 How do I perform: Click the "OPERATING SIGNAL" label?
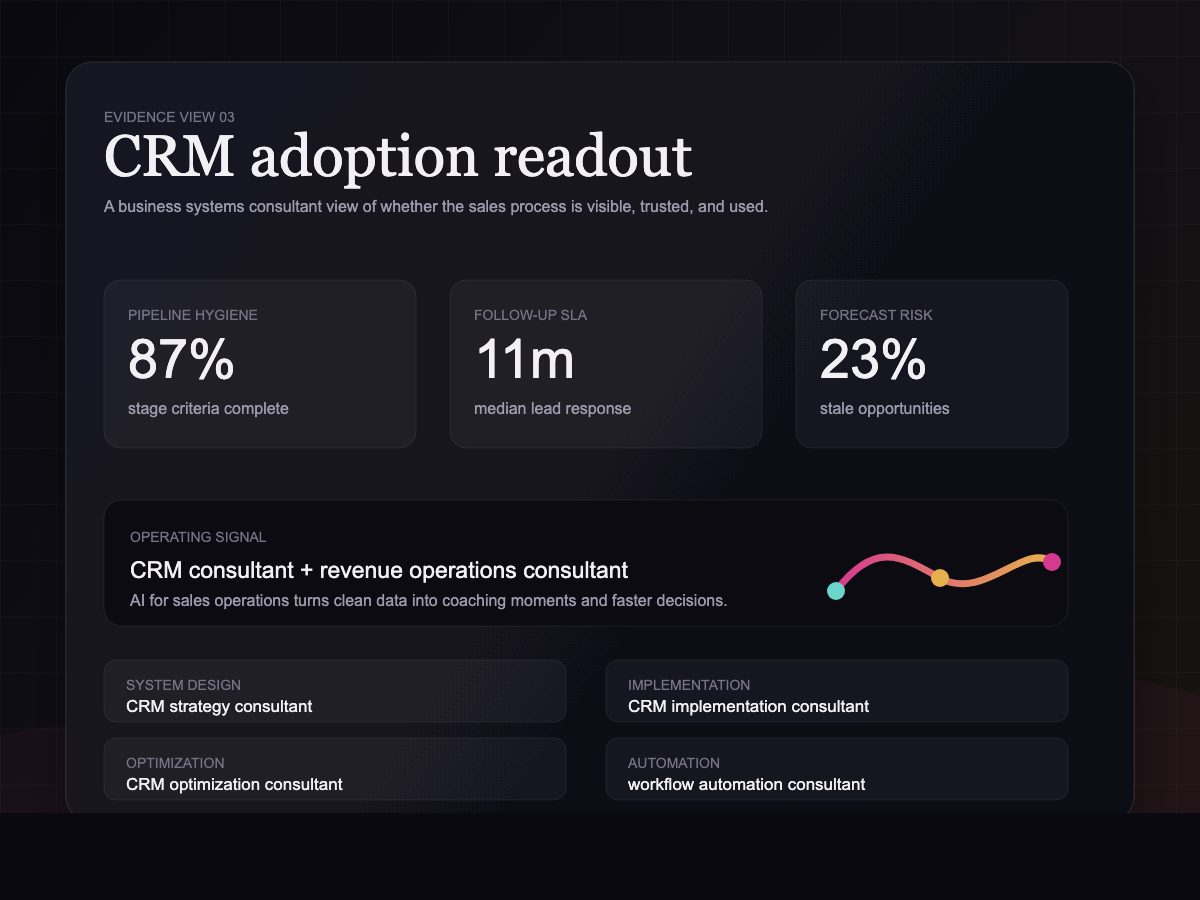198,537
